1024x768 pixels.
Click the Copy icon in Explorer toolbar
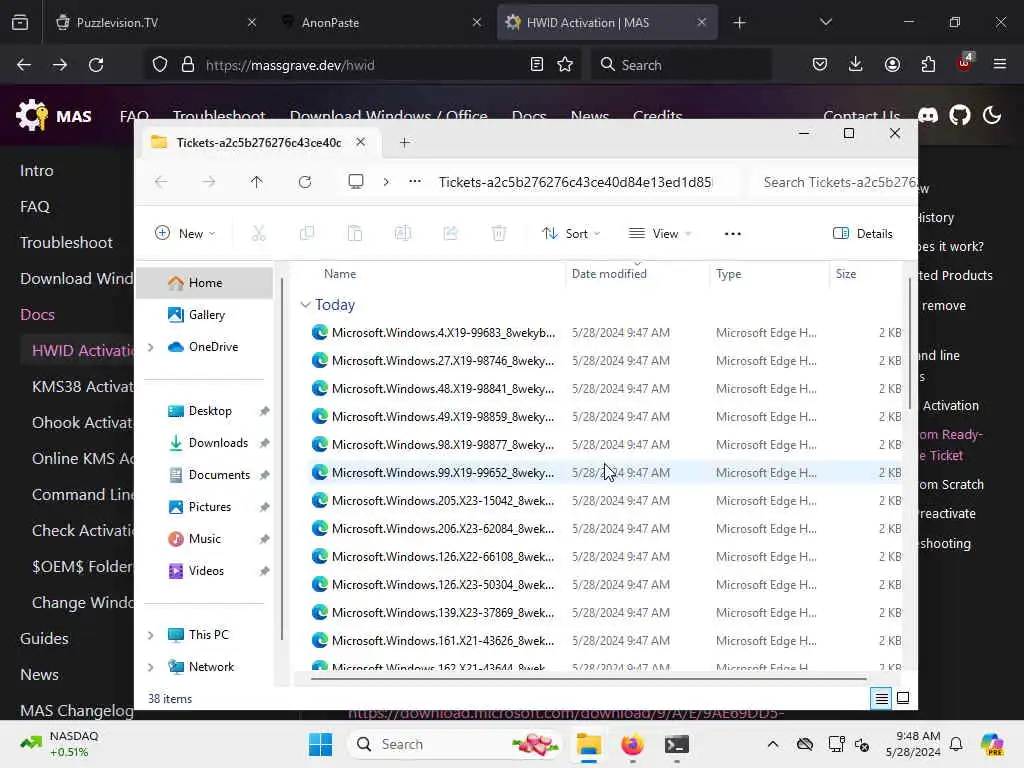[x=306, y=233]
